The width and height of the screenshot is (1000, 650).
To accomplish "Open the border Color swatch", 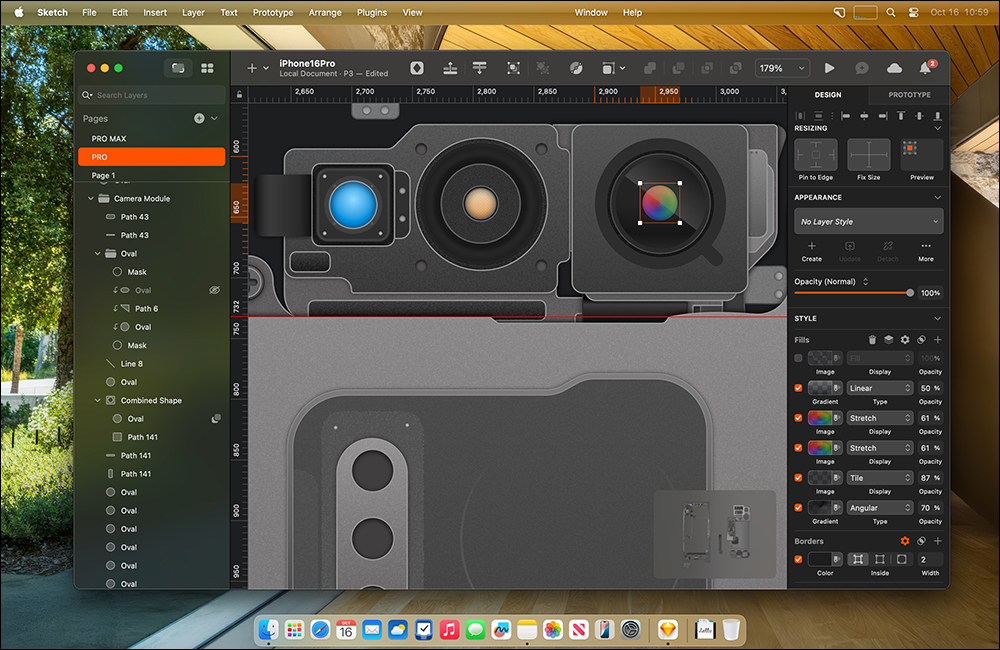I will click(825, 559).
